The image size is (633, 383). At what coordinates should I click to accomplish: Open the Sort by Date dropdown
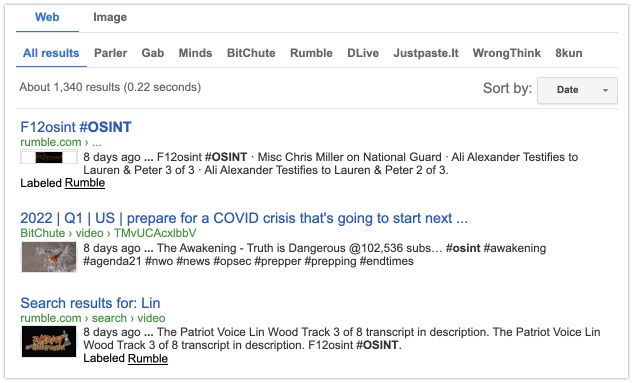click(577, 90)
